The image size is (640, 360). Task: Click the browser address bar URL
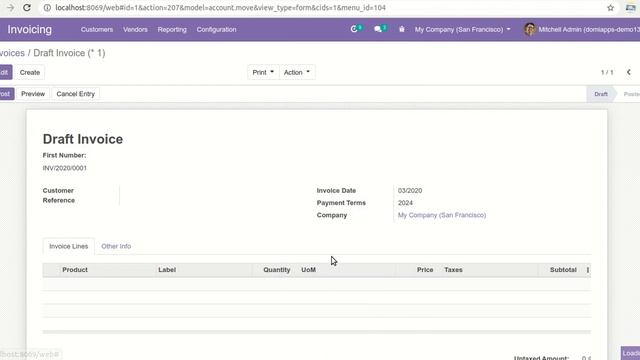pos(220,8)
